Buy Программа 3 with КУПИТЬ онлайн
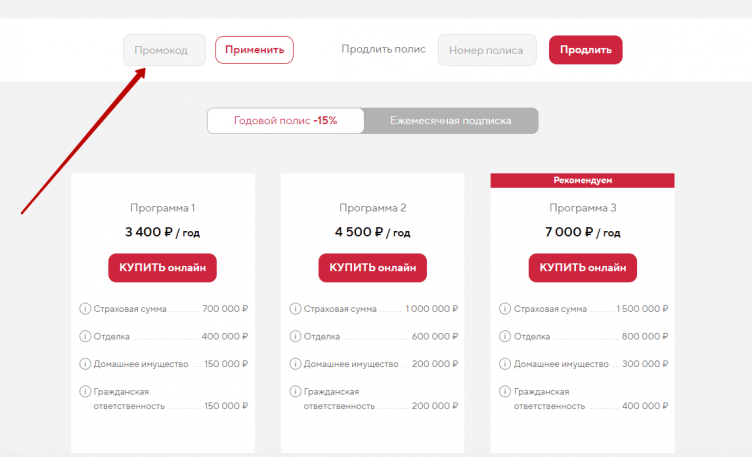 pos(582,268)
